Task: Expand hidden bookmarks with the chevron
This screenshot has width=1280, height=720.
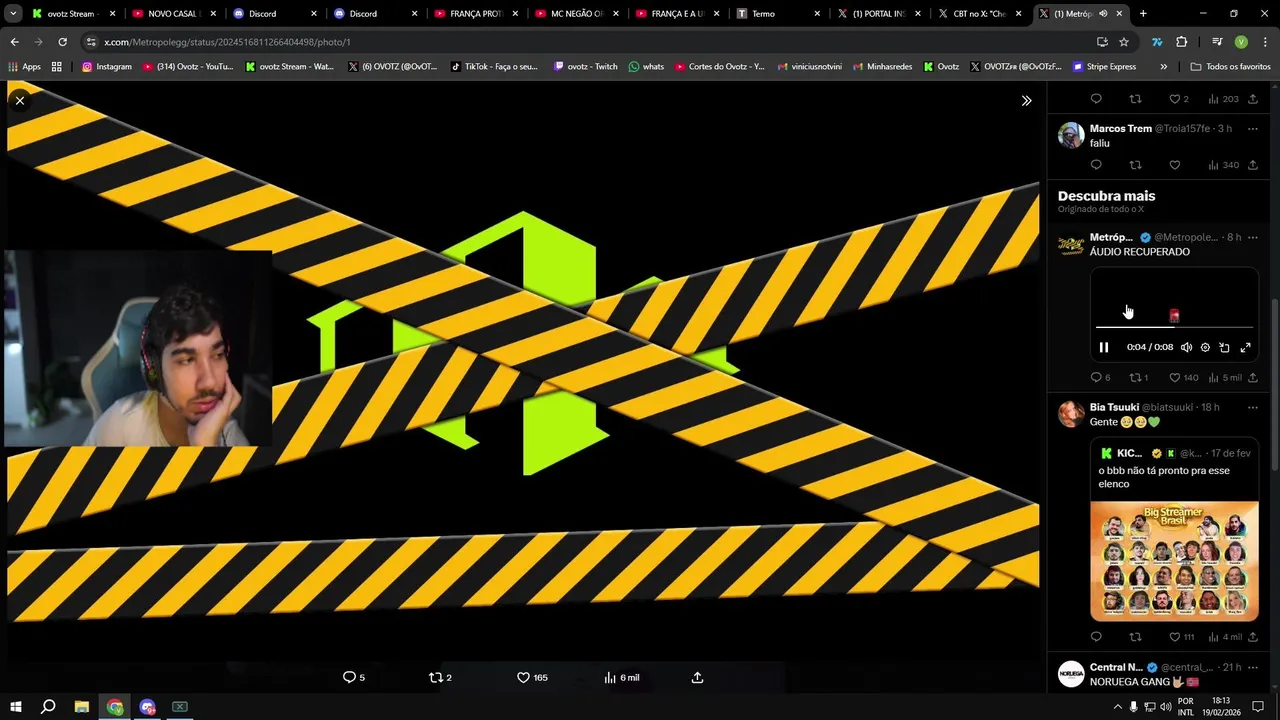Action: (1163, 66)
